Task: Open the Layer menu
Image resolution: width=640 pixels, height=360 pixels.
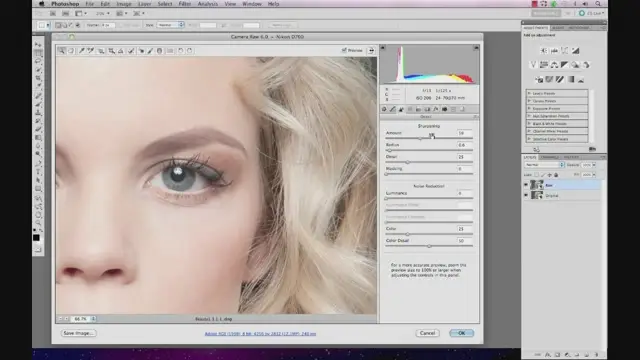Action: pyautogui.click(x=144, y=4)
